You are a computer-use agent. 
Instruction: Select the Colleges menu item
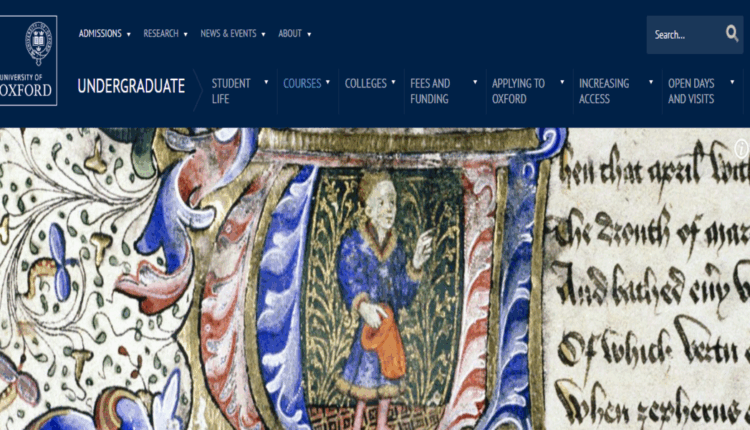365,83
